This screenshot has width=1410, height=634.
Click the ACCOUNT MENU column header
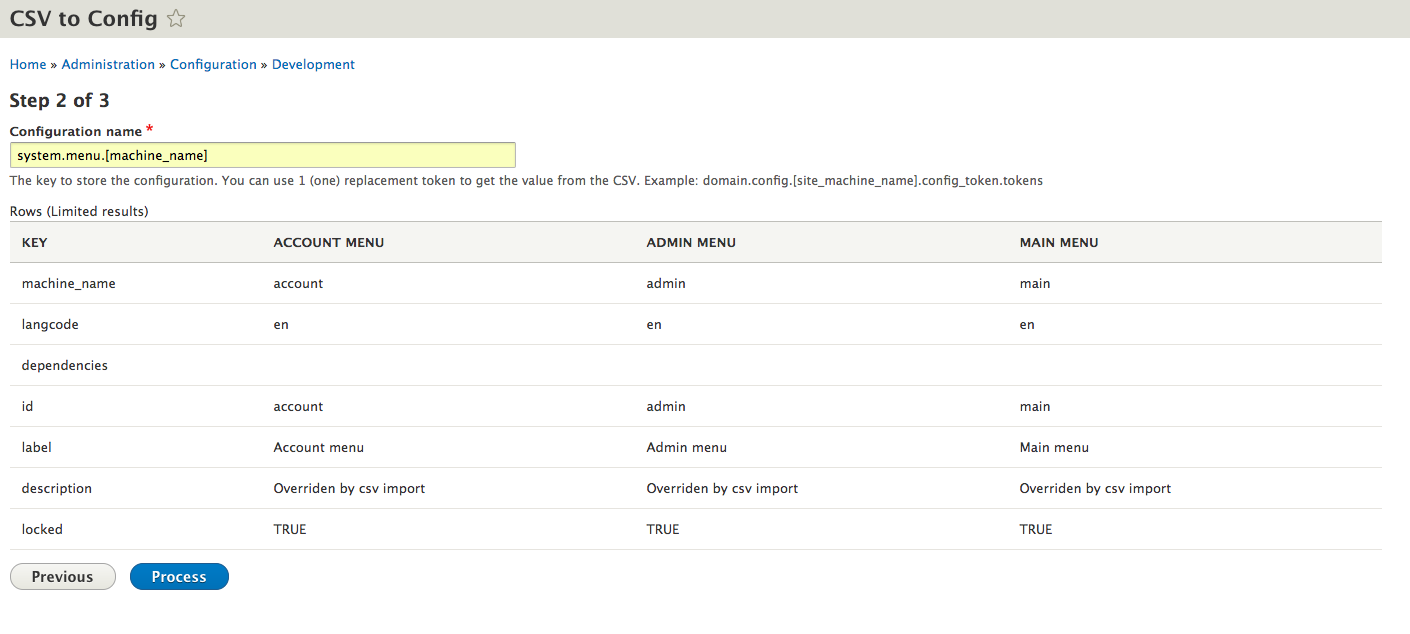click(328, 242)
